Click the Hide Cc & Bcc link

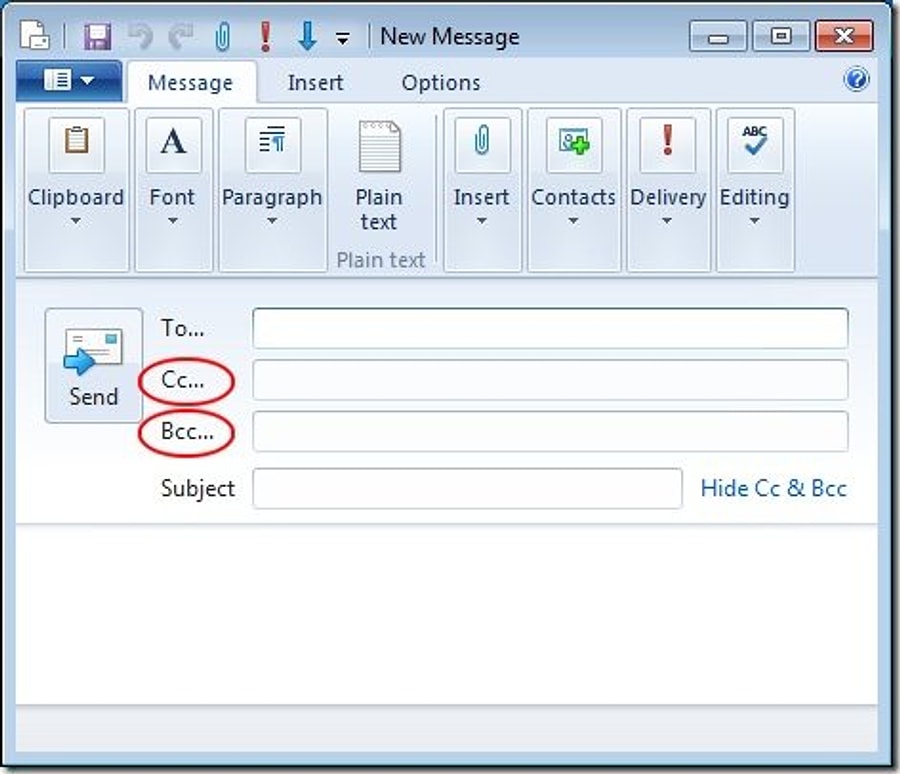[x=773, y=488]
